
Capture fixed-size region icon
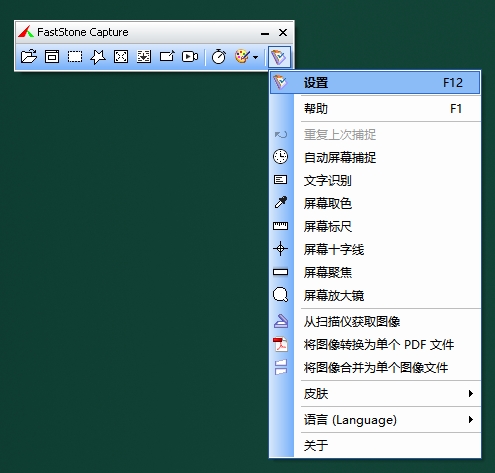click(x=167, y=57)
